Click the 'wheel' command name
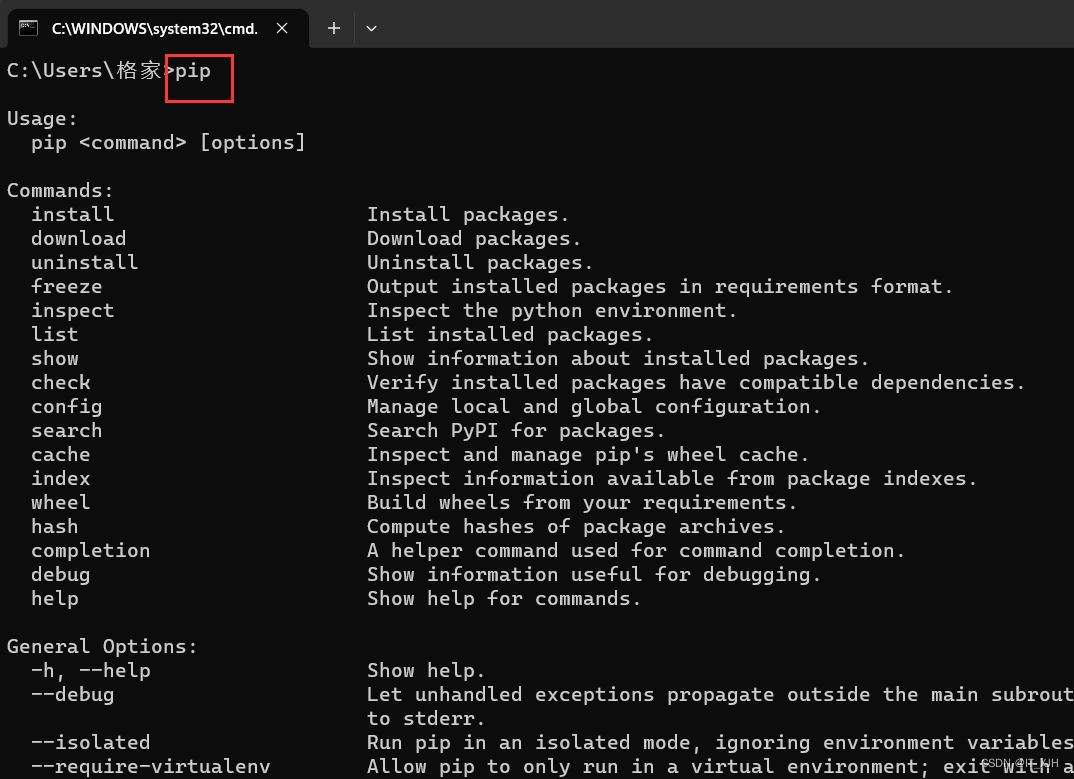The image size is (1074, 779). click(x=61, y=502)
